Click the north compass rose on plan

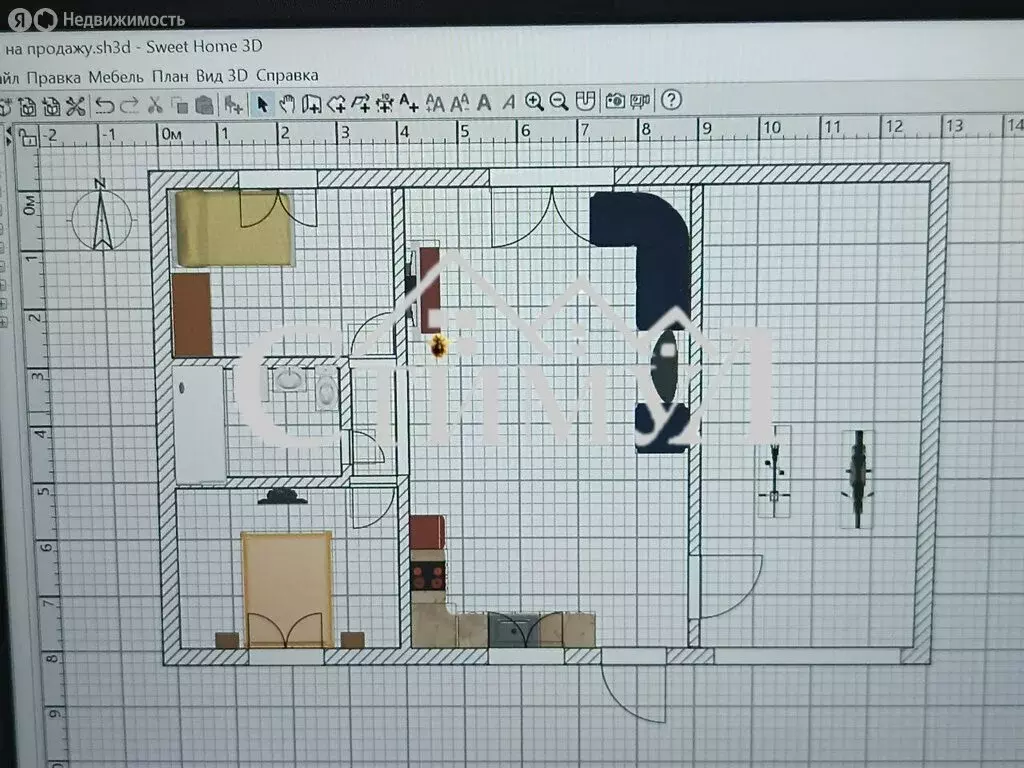point(101,213)
